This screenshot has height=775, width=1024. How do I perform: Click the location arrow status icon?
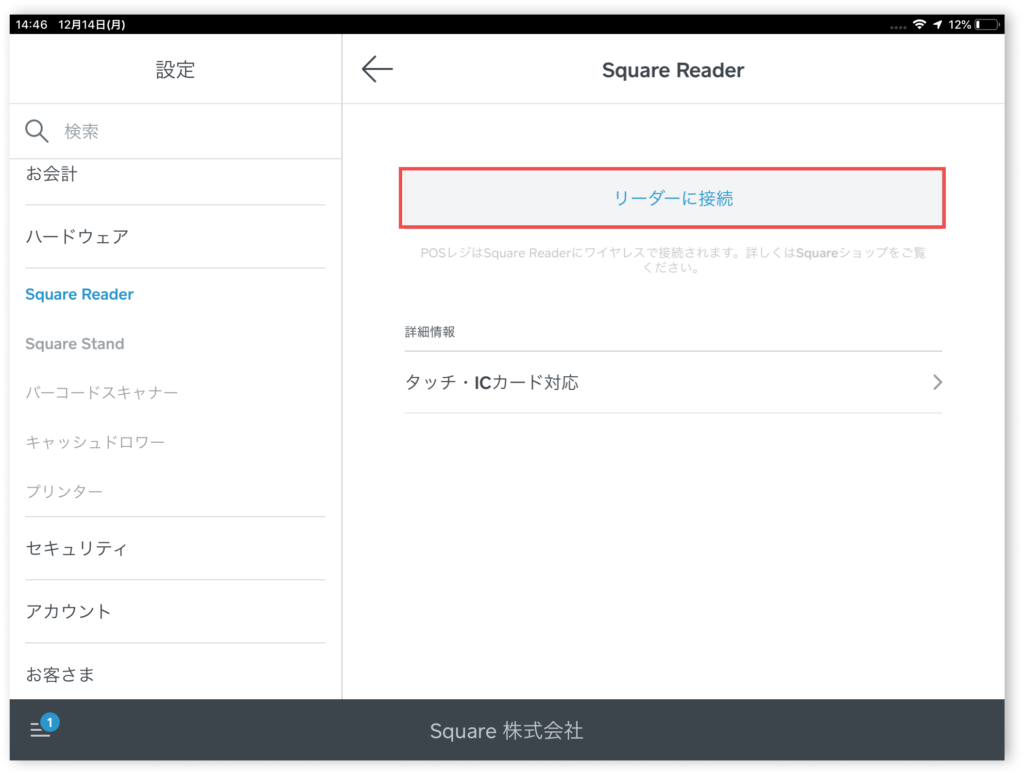click(x=938, y=24)
